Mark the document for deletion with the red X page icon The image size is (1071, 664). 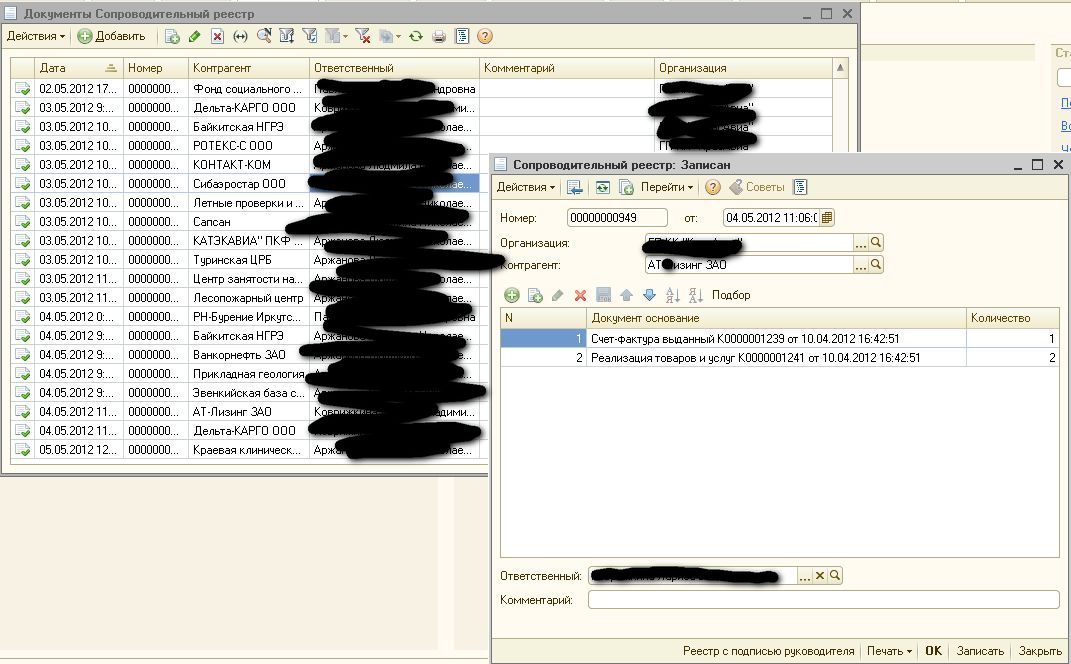217,37
